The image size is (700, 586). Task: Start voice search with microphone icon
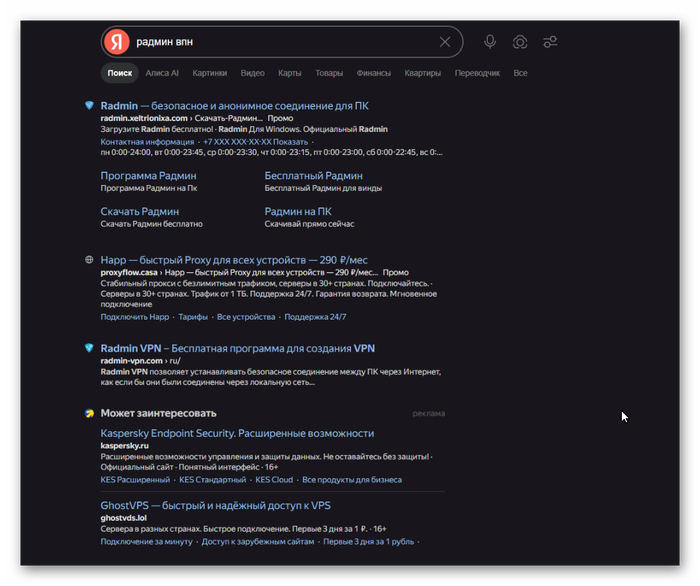coord(490,42)
